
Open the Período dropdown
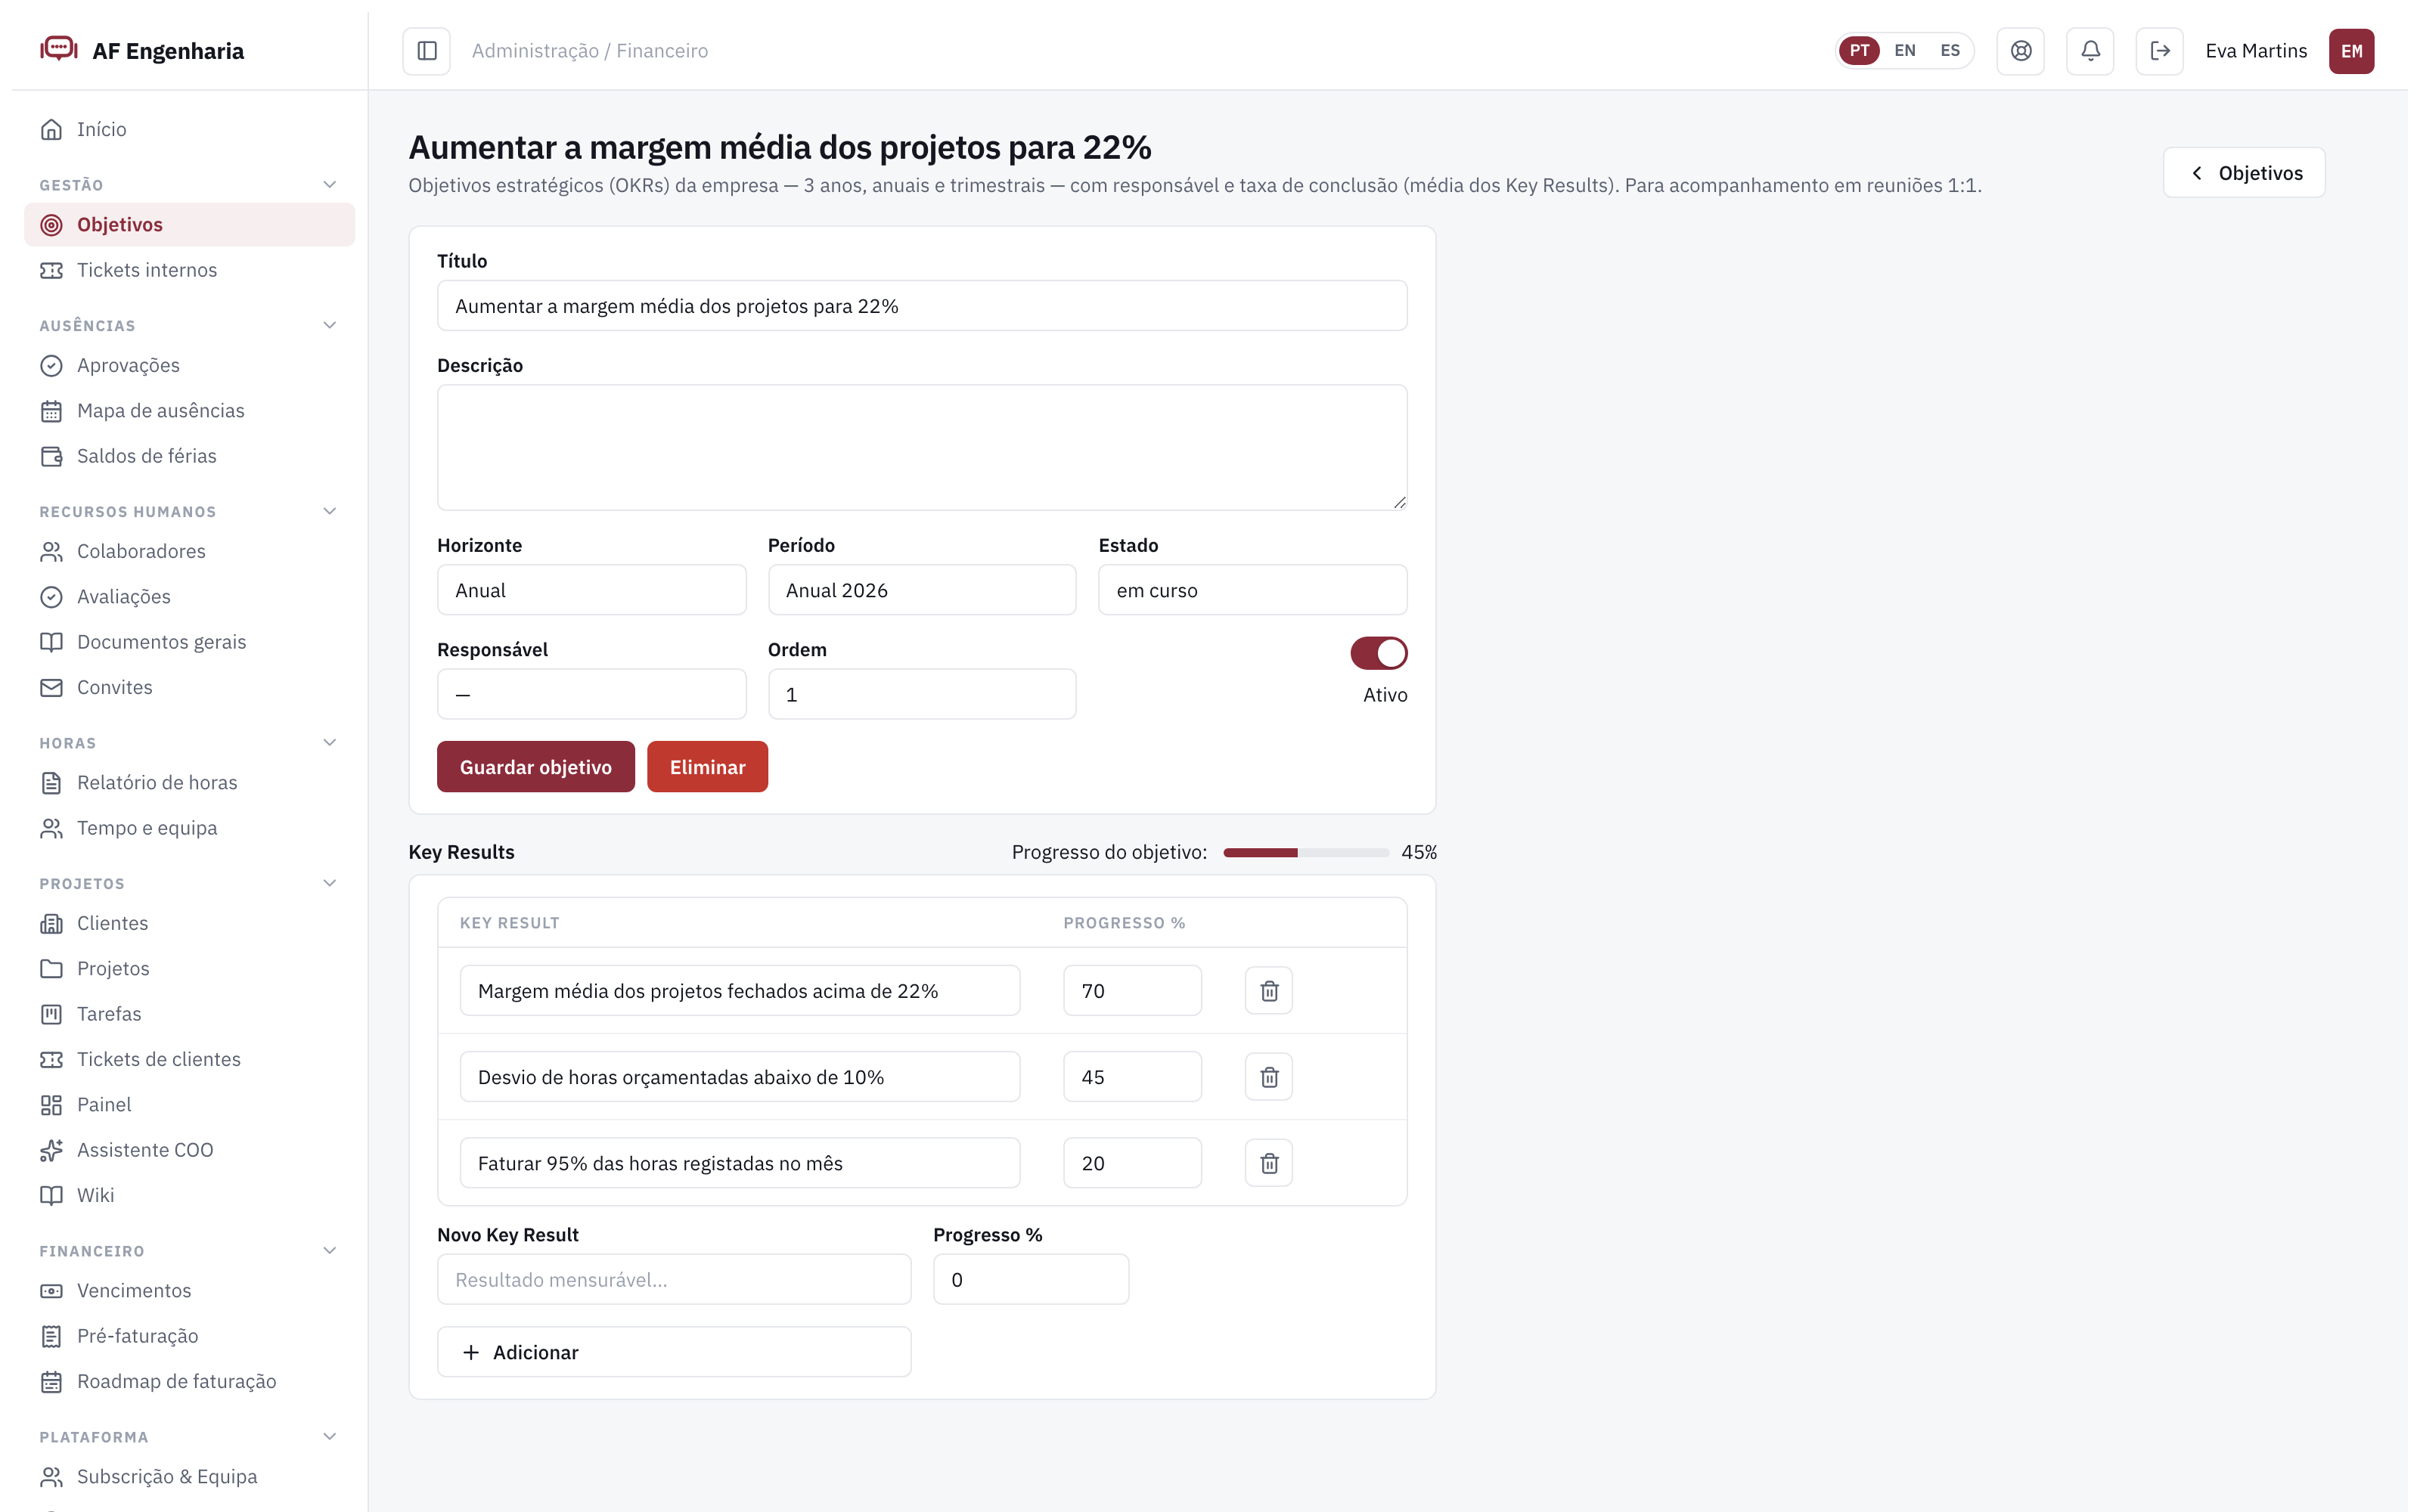[x=922, y=590]
